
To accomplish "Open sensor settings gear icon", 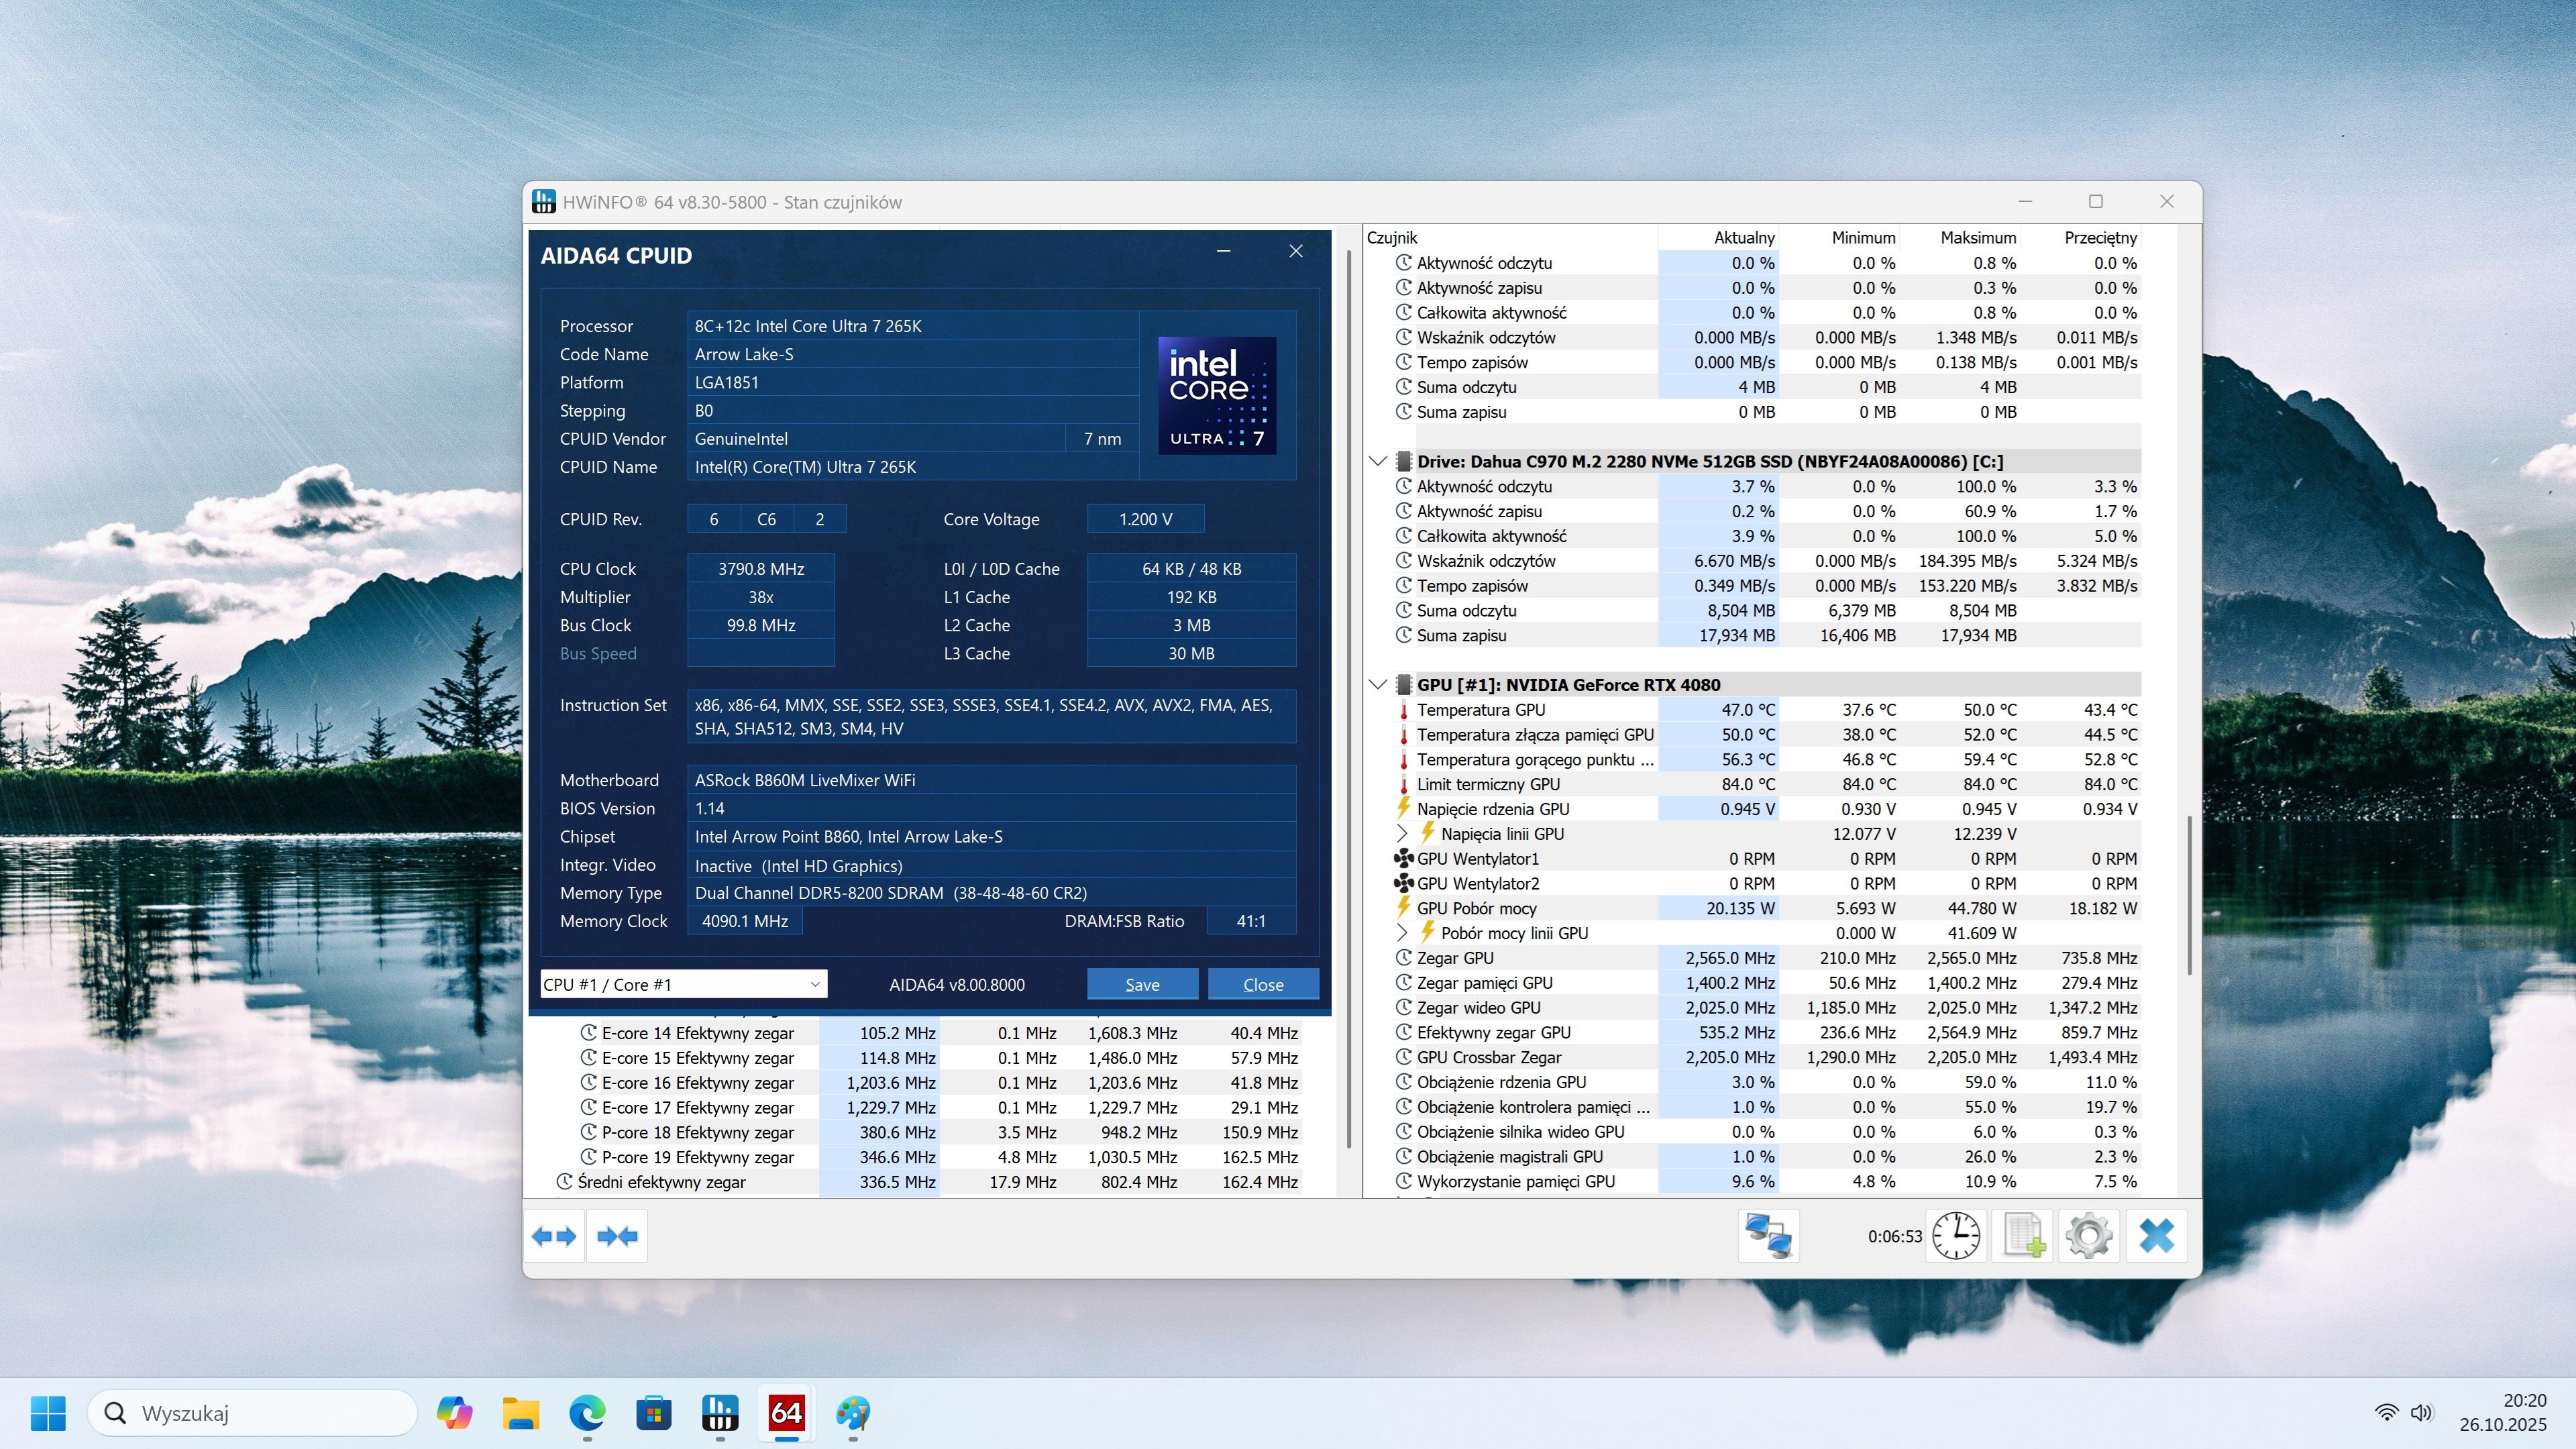I will [2088, 1236].
